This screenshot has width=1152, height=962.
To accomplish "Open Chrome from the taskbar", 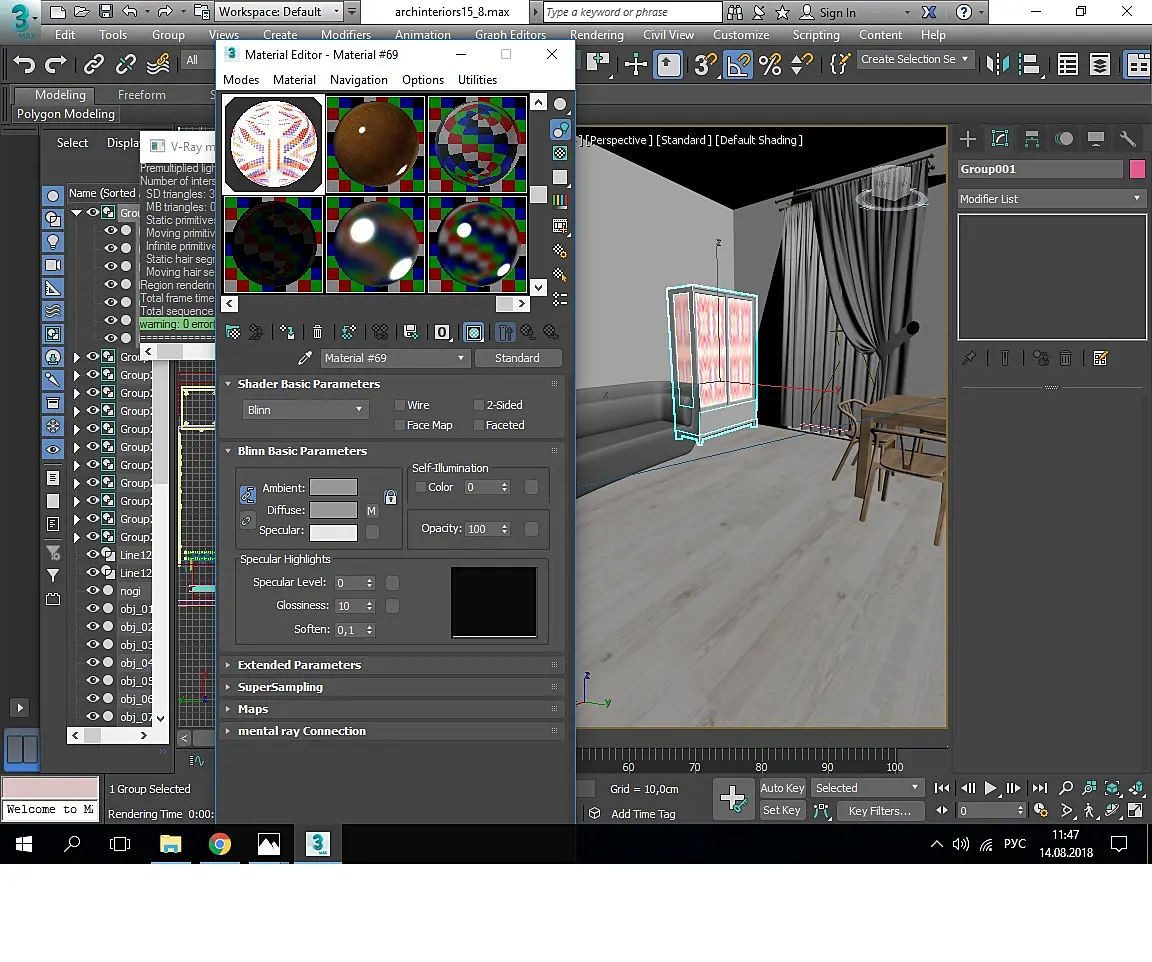I will pos(220,844).
